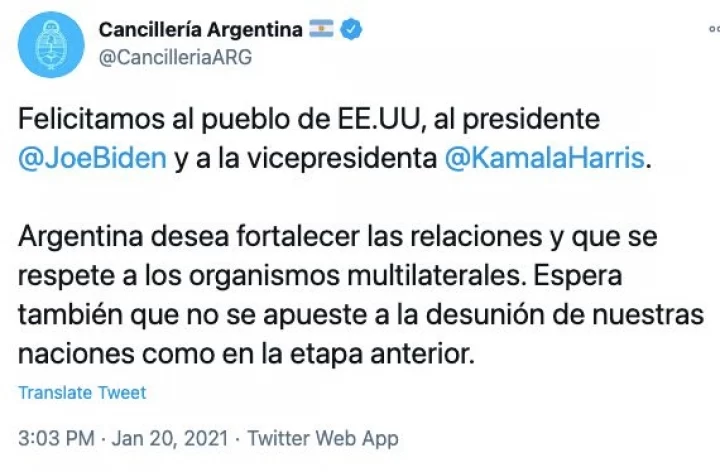
Task: Click the closing line 'naciones como en la etapa anterior'
Action: pos(246,354)
